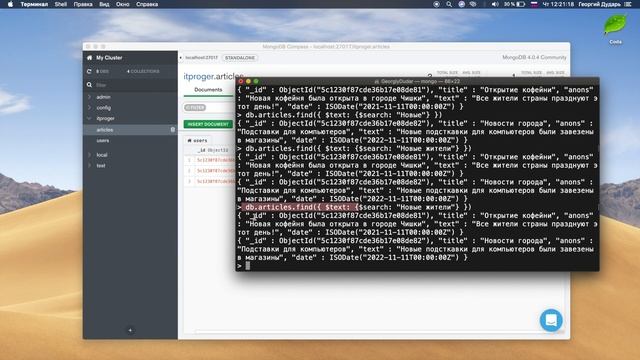Screen dimensions: 640x360
Task: Select the admin database name
Action: click(103, 97)
